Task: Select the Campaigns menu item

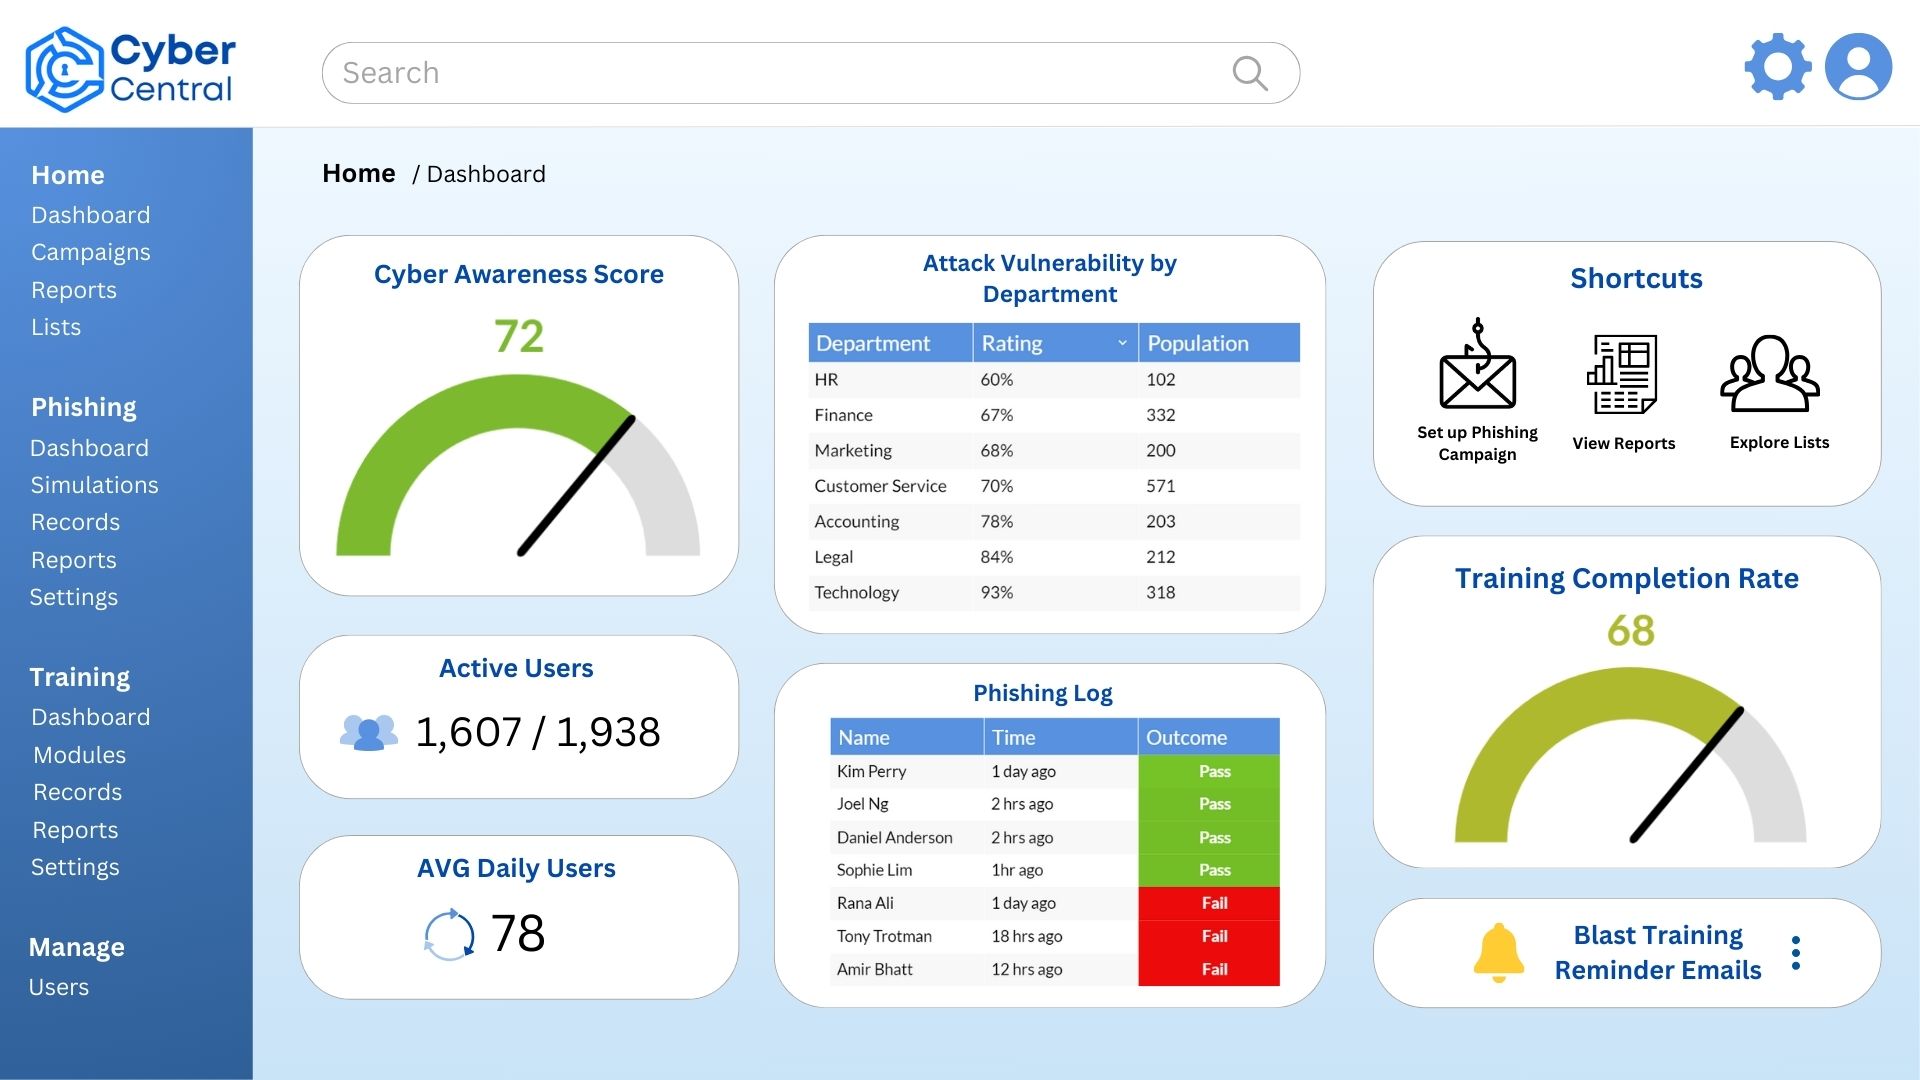Action: (x=90, y=251)
